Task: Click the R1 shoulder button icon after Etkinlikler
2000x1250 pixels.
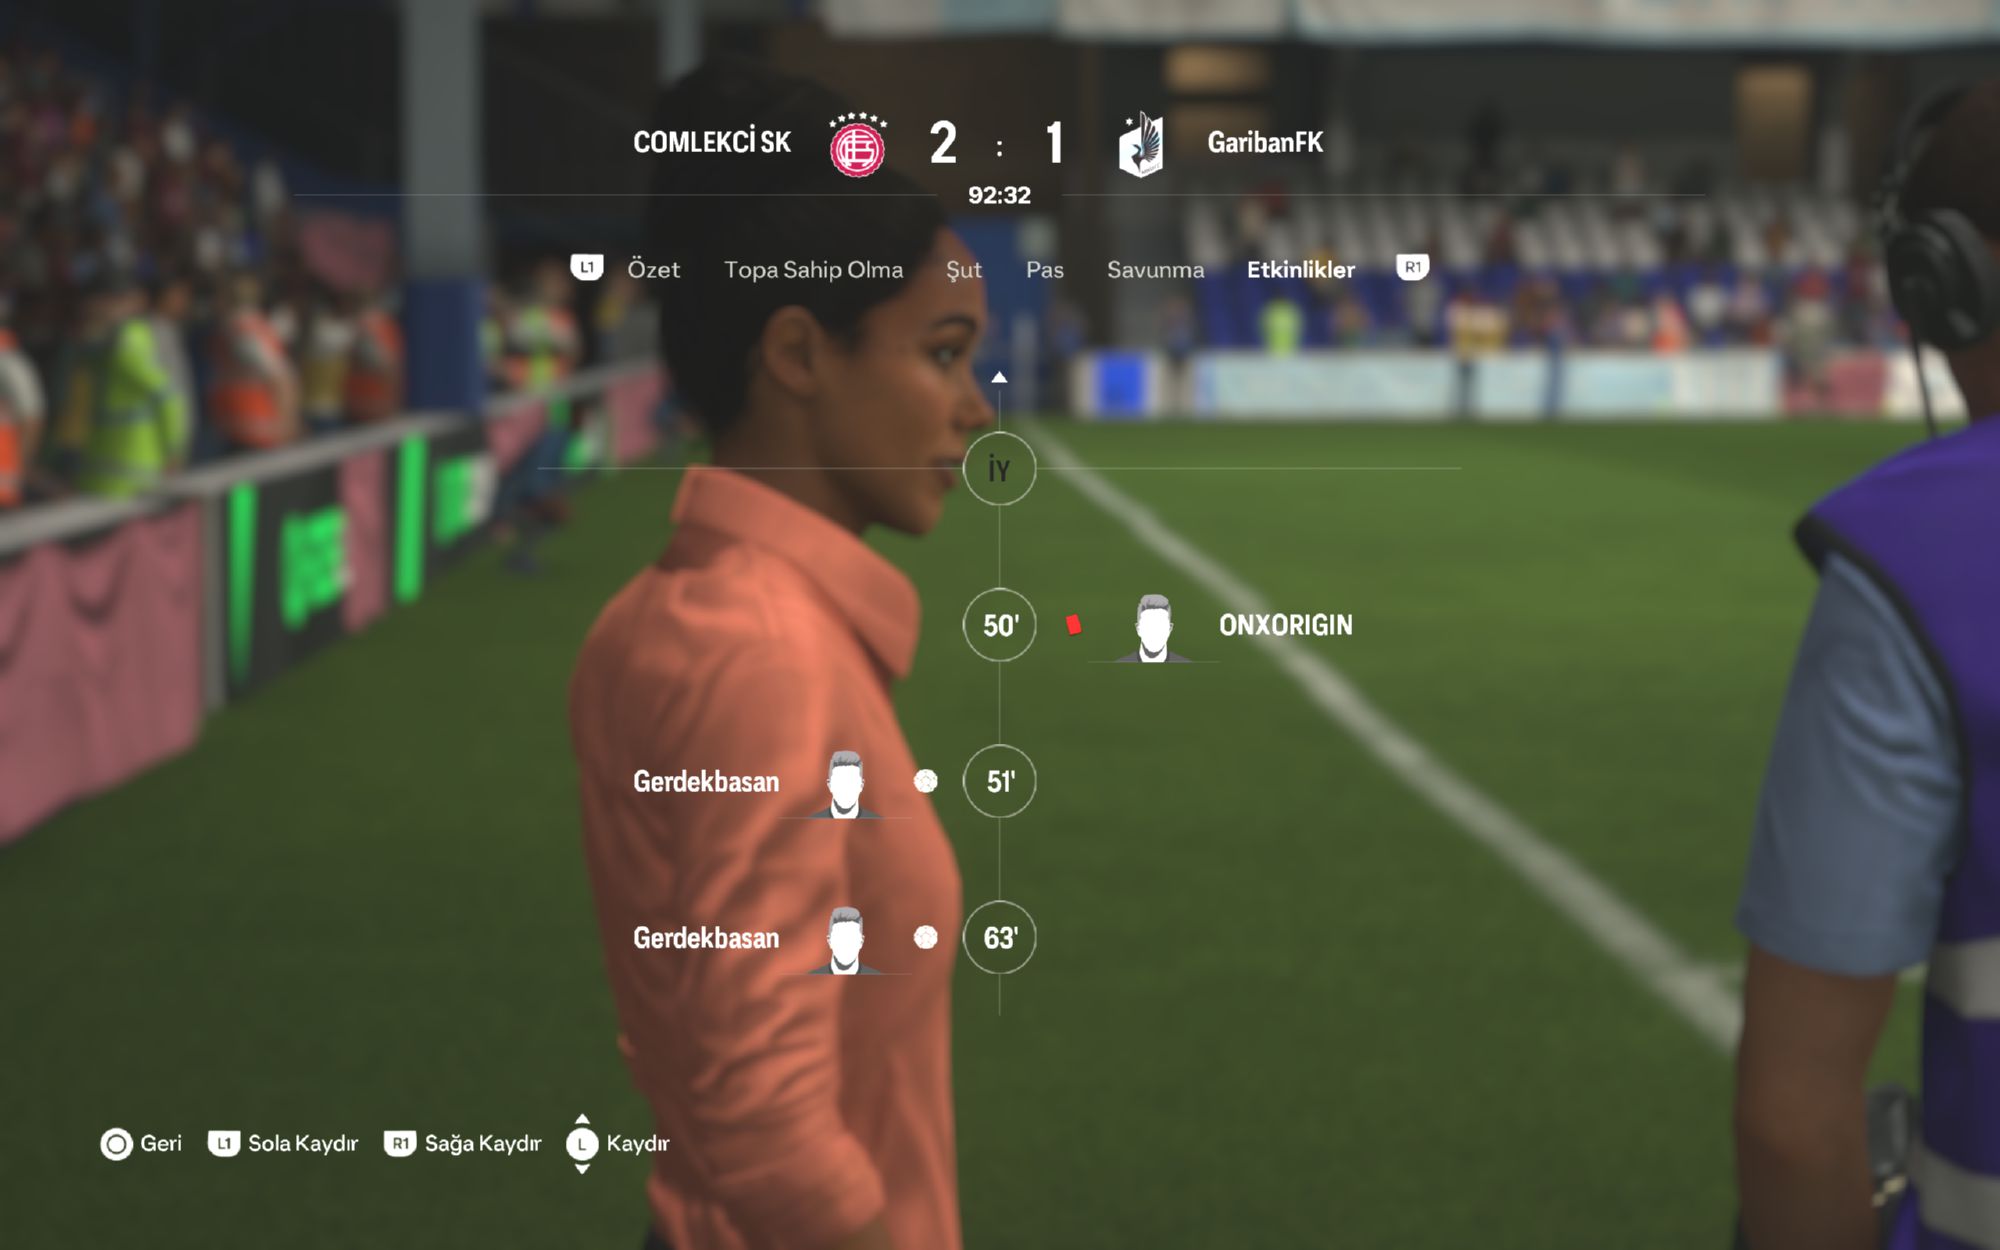Action: [x=1412, y=267]
